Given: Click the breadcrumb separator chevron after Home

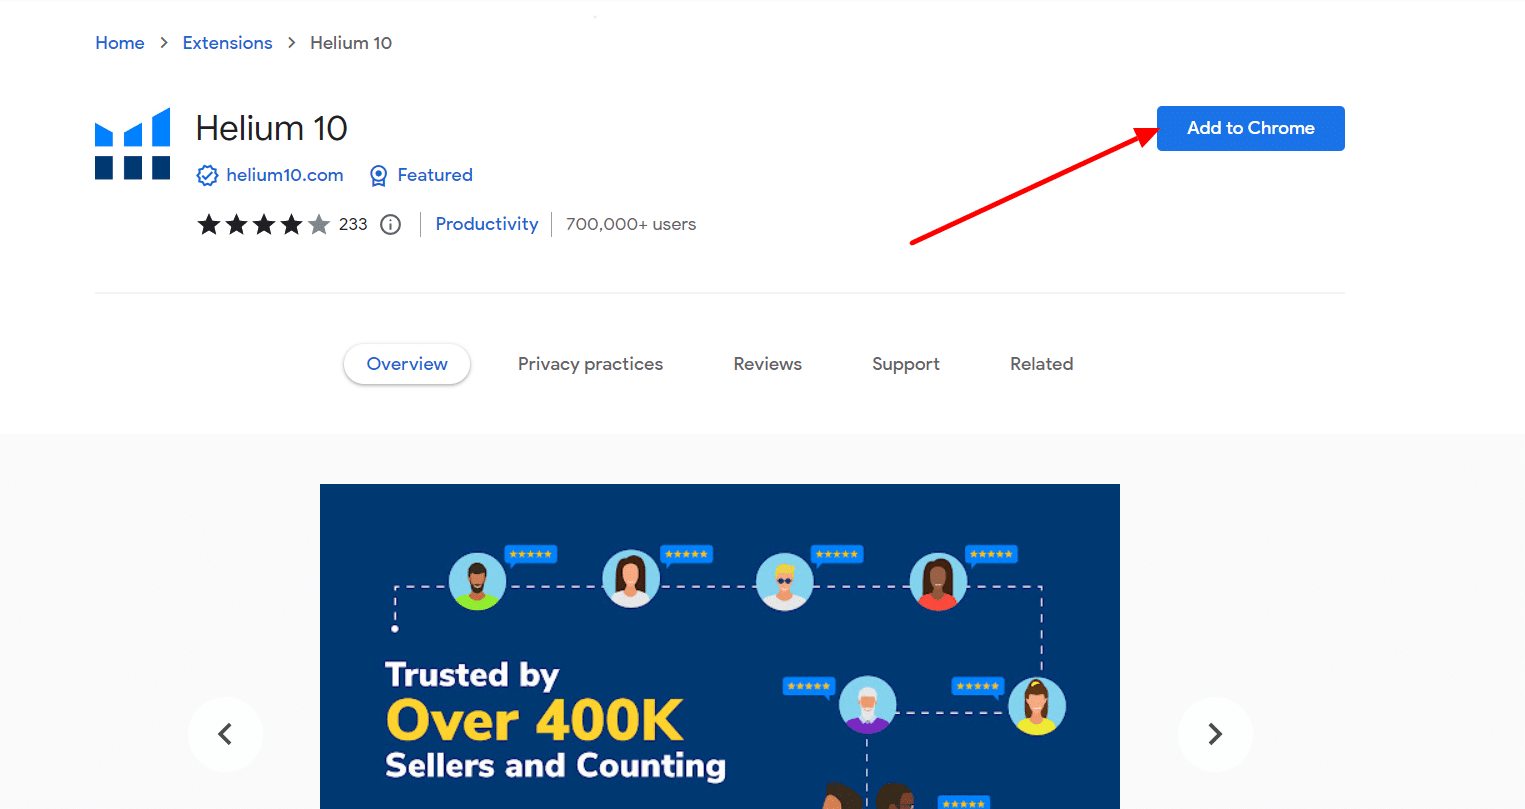Looking at the screenshot, I should (x=163, y=43).
